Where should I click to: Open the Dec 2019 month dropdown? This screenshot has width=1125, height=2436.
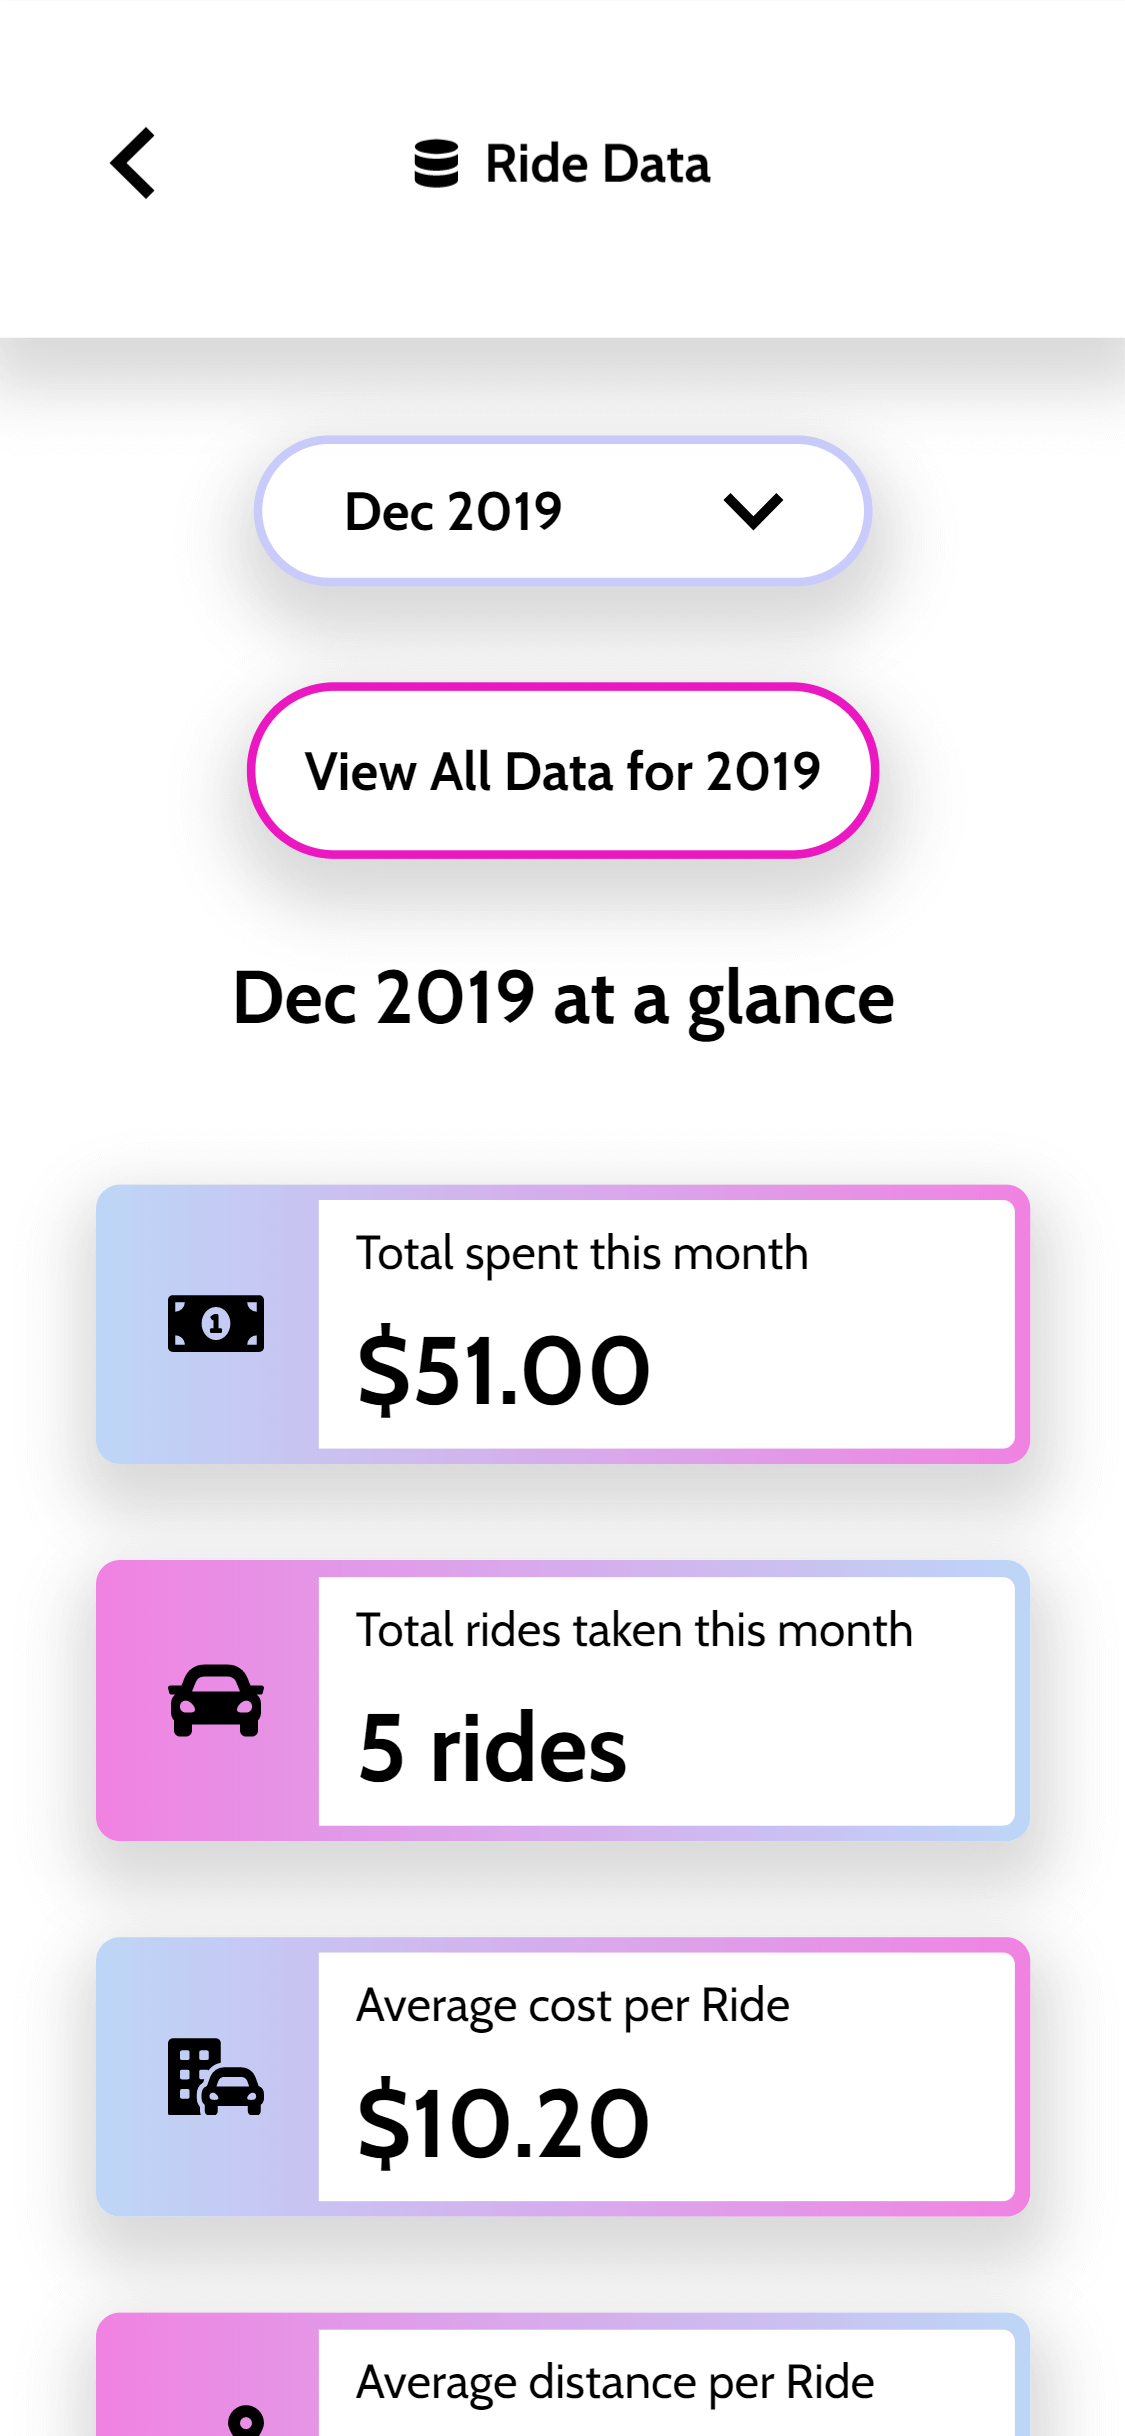562,511
